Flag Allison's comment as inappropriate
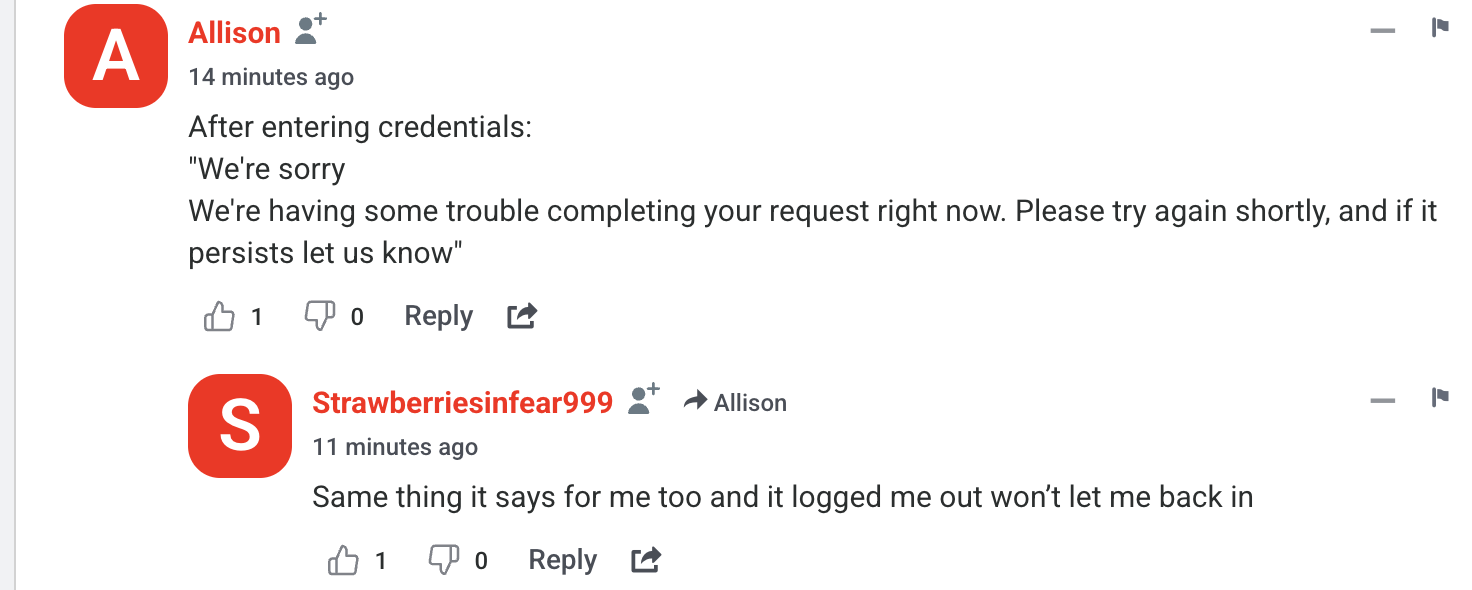 click(x=1440, y=30)
